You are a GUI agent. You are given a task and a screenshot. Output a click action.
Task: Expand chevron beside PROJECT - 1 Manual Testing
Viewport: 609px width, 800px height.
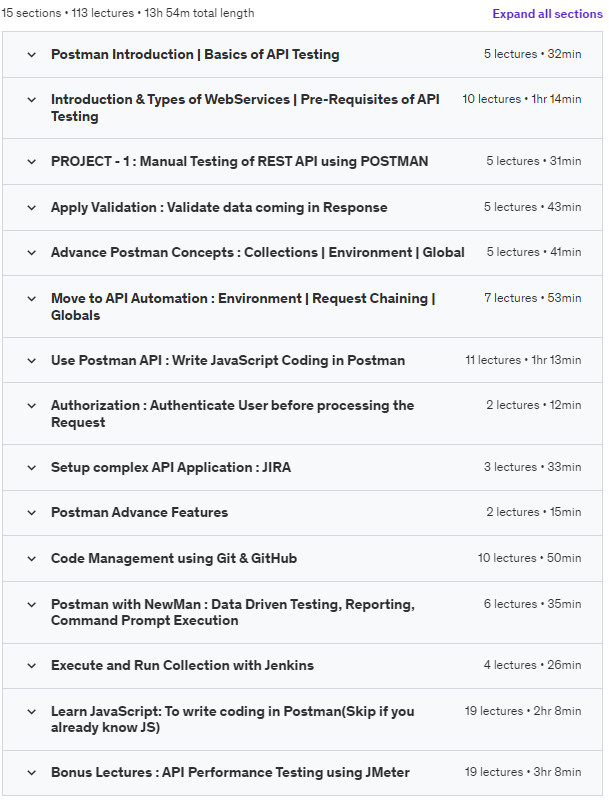32,162
